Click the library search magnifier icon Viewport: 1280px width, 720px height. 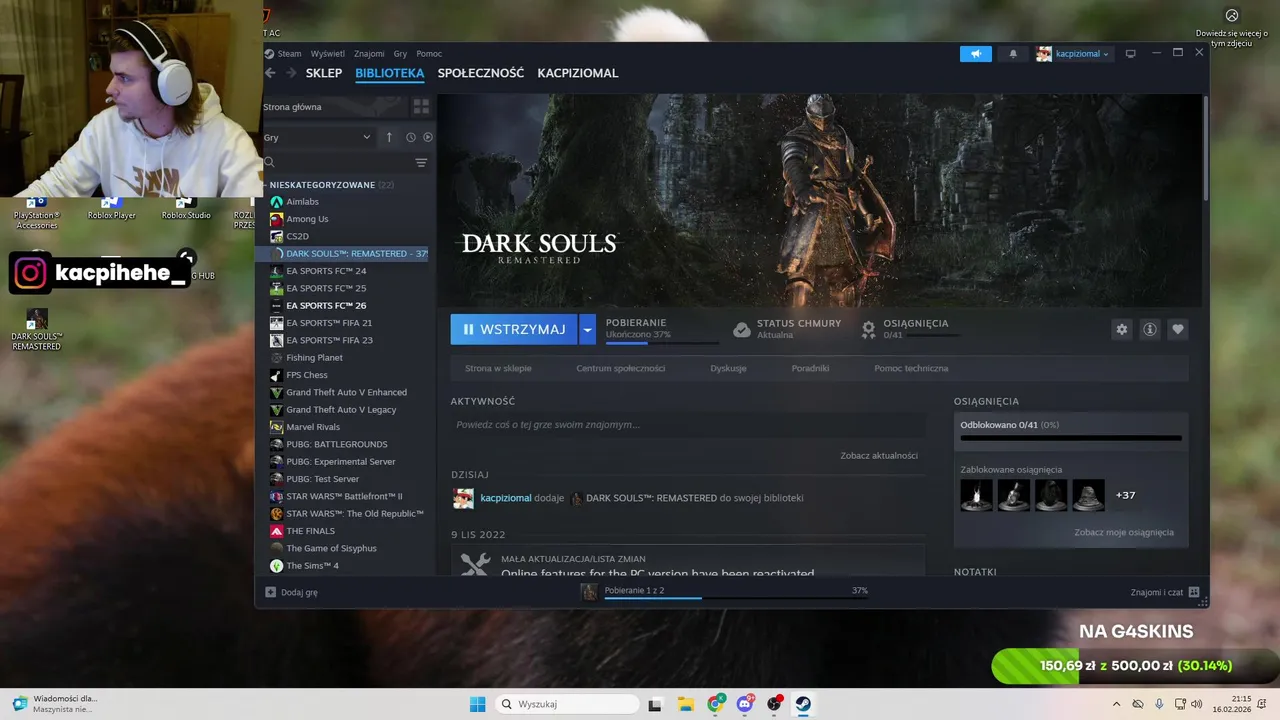(x=269, y=162)
